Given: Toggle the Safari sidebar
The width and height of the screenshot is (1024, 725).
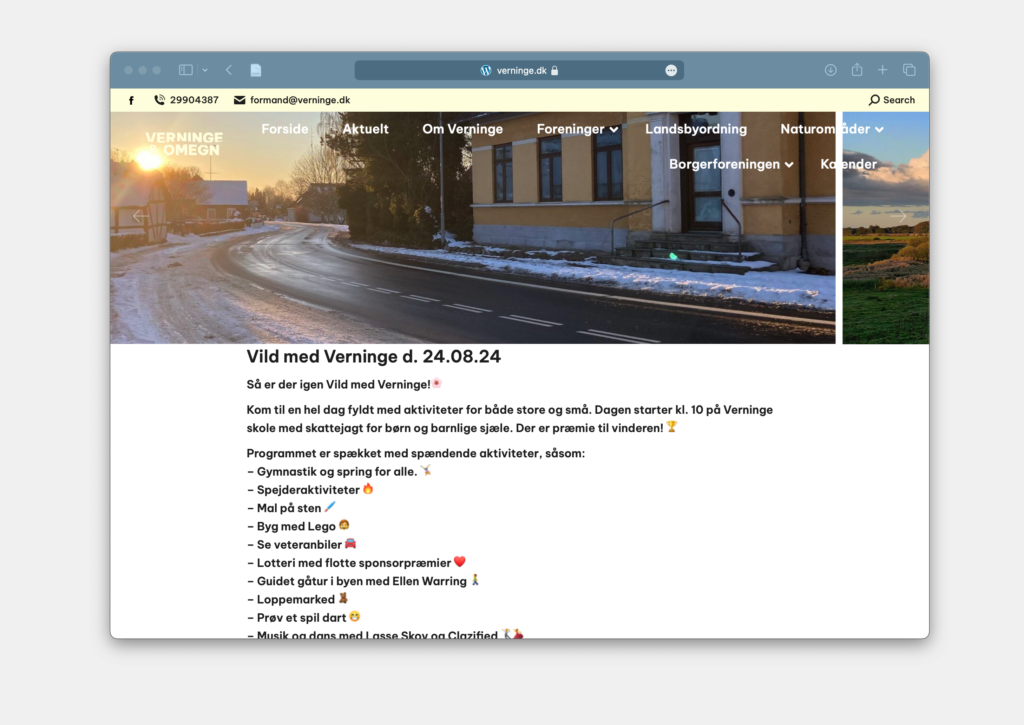Looking at the screenshot, I should [185, 70].
